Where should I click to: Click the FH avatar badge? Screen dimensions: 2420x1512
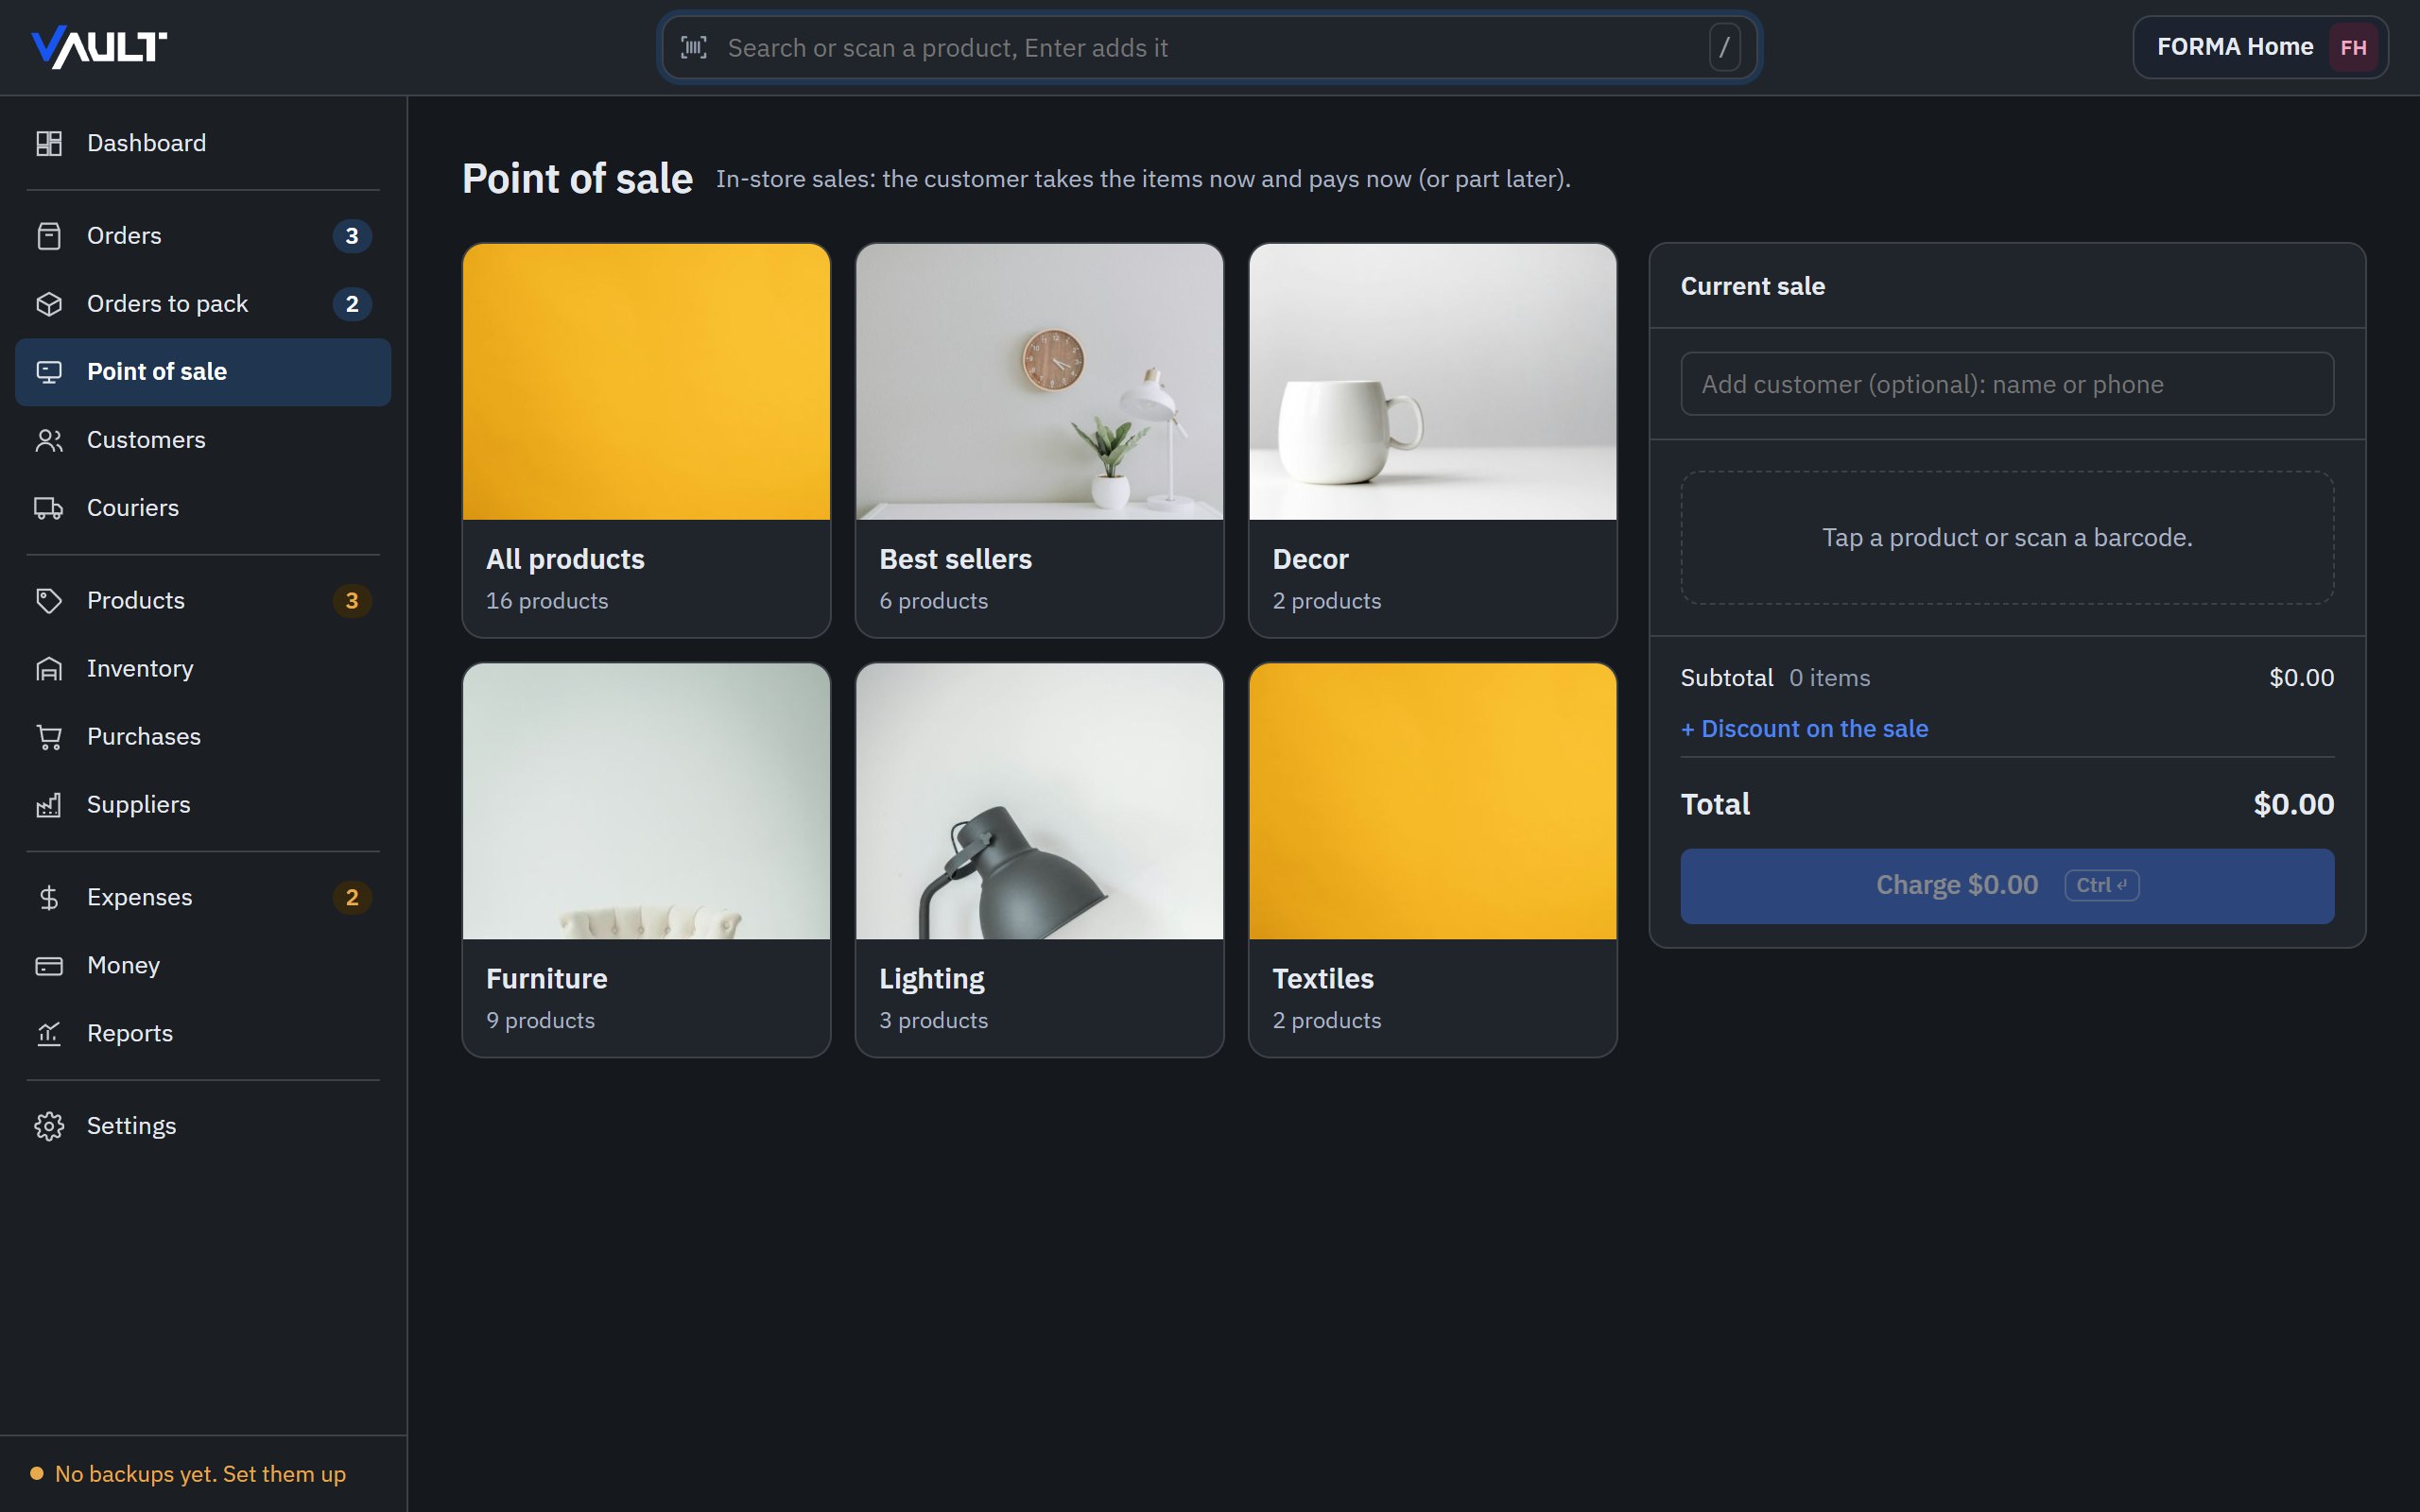click(x=2353, y=47)
